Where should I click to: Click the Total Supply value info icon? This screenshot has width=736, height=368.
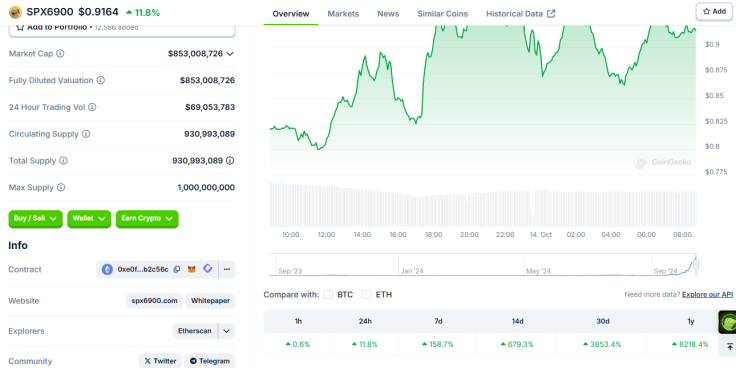(x=230, y=161)
